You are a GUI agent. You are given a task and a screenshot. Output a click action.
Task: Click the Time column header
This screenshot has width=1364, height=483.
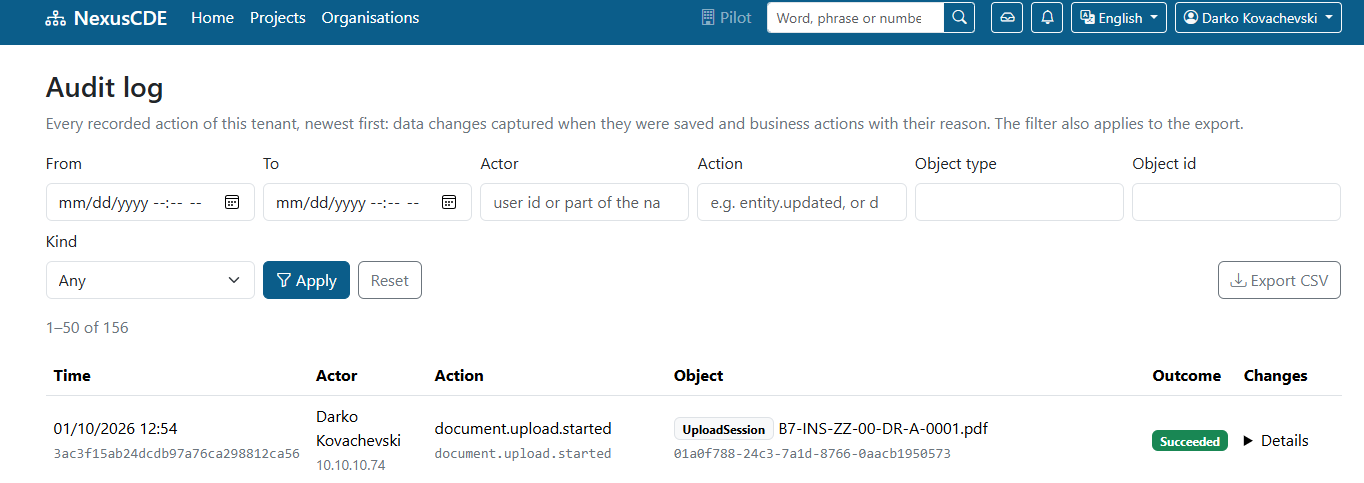(72, 376)
